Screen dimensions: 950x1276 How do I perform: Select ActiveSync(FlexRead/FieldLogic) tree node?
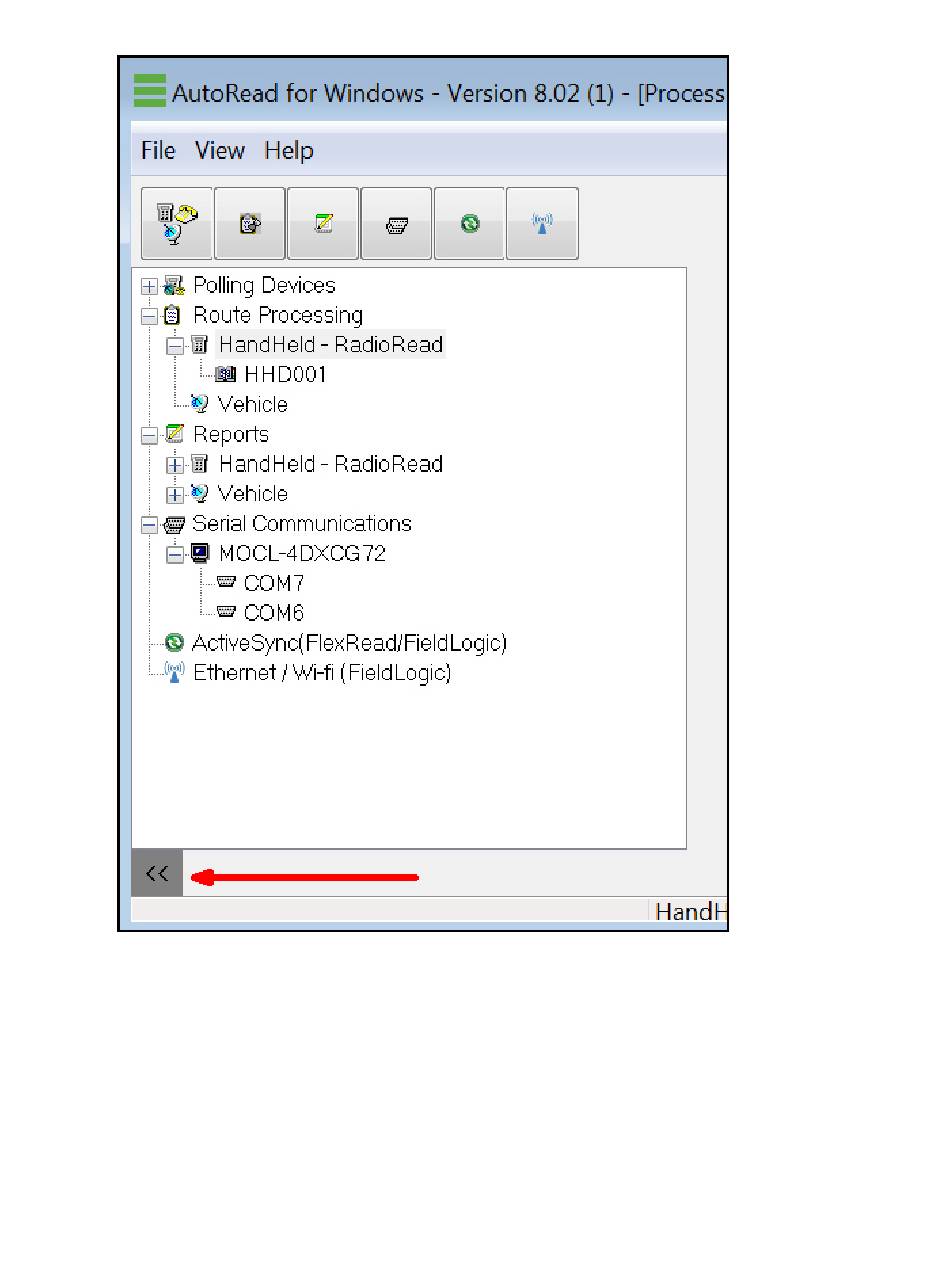[x=350, y=643]
